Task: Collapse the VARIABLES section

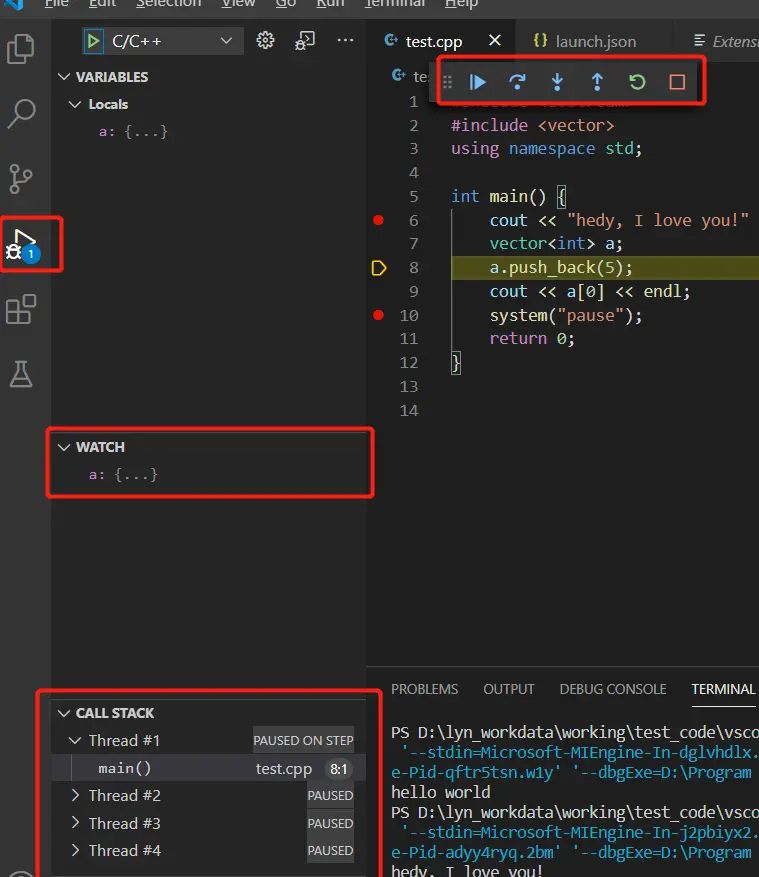Action: pos(64,77)
